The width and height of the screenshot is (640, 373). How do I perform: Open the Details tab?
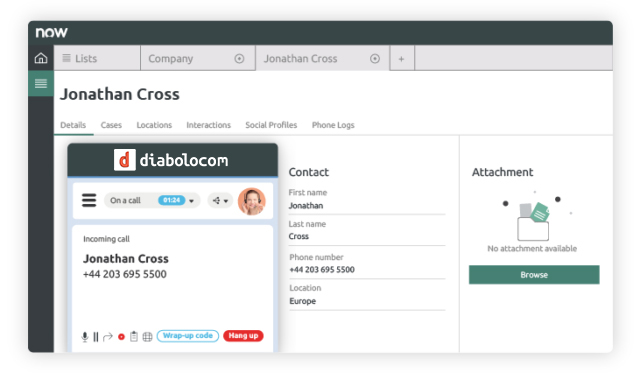[73, 125]
